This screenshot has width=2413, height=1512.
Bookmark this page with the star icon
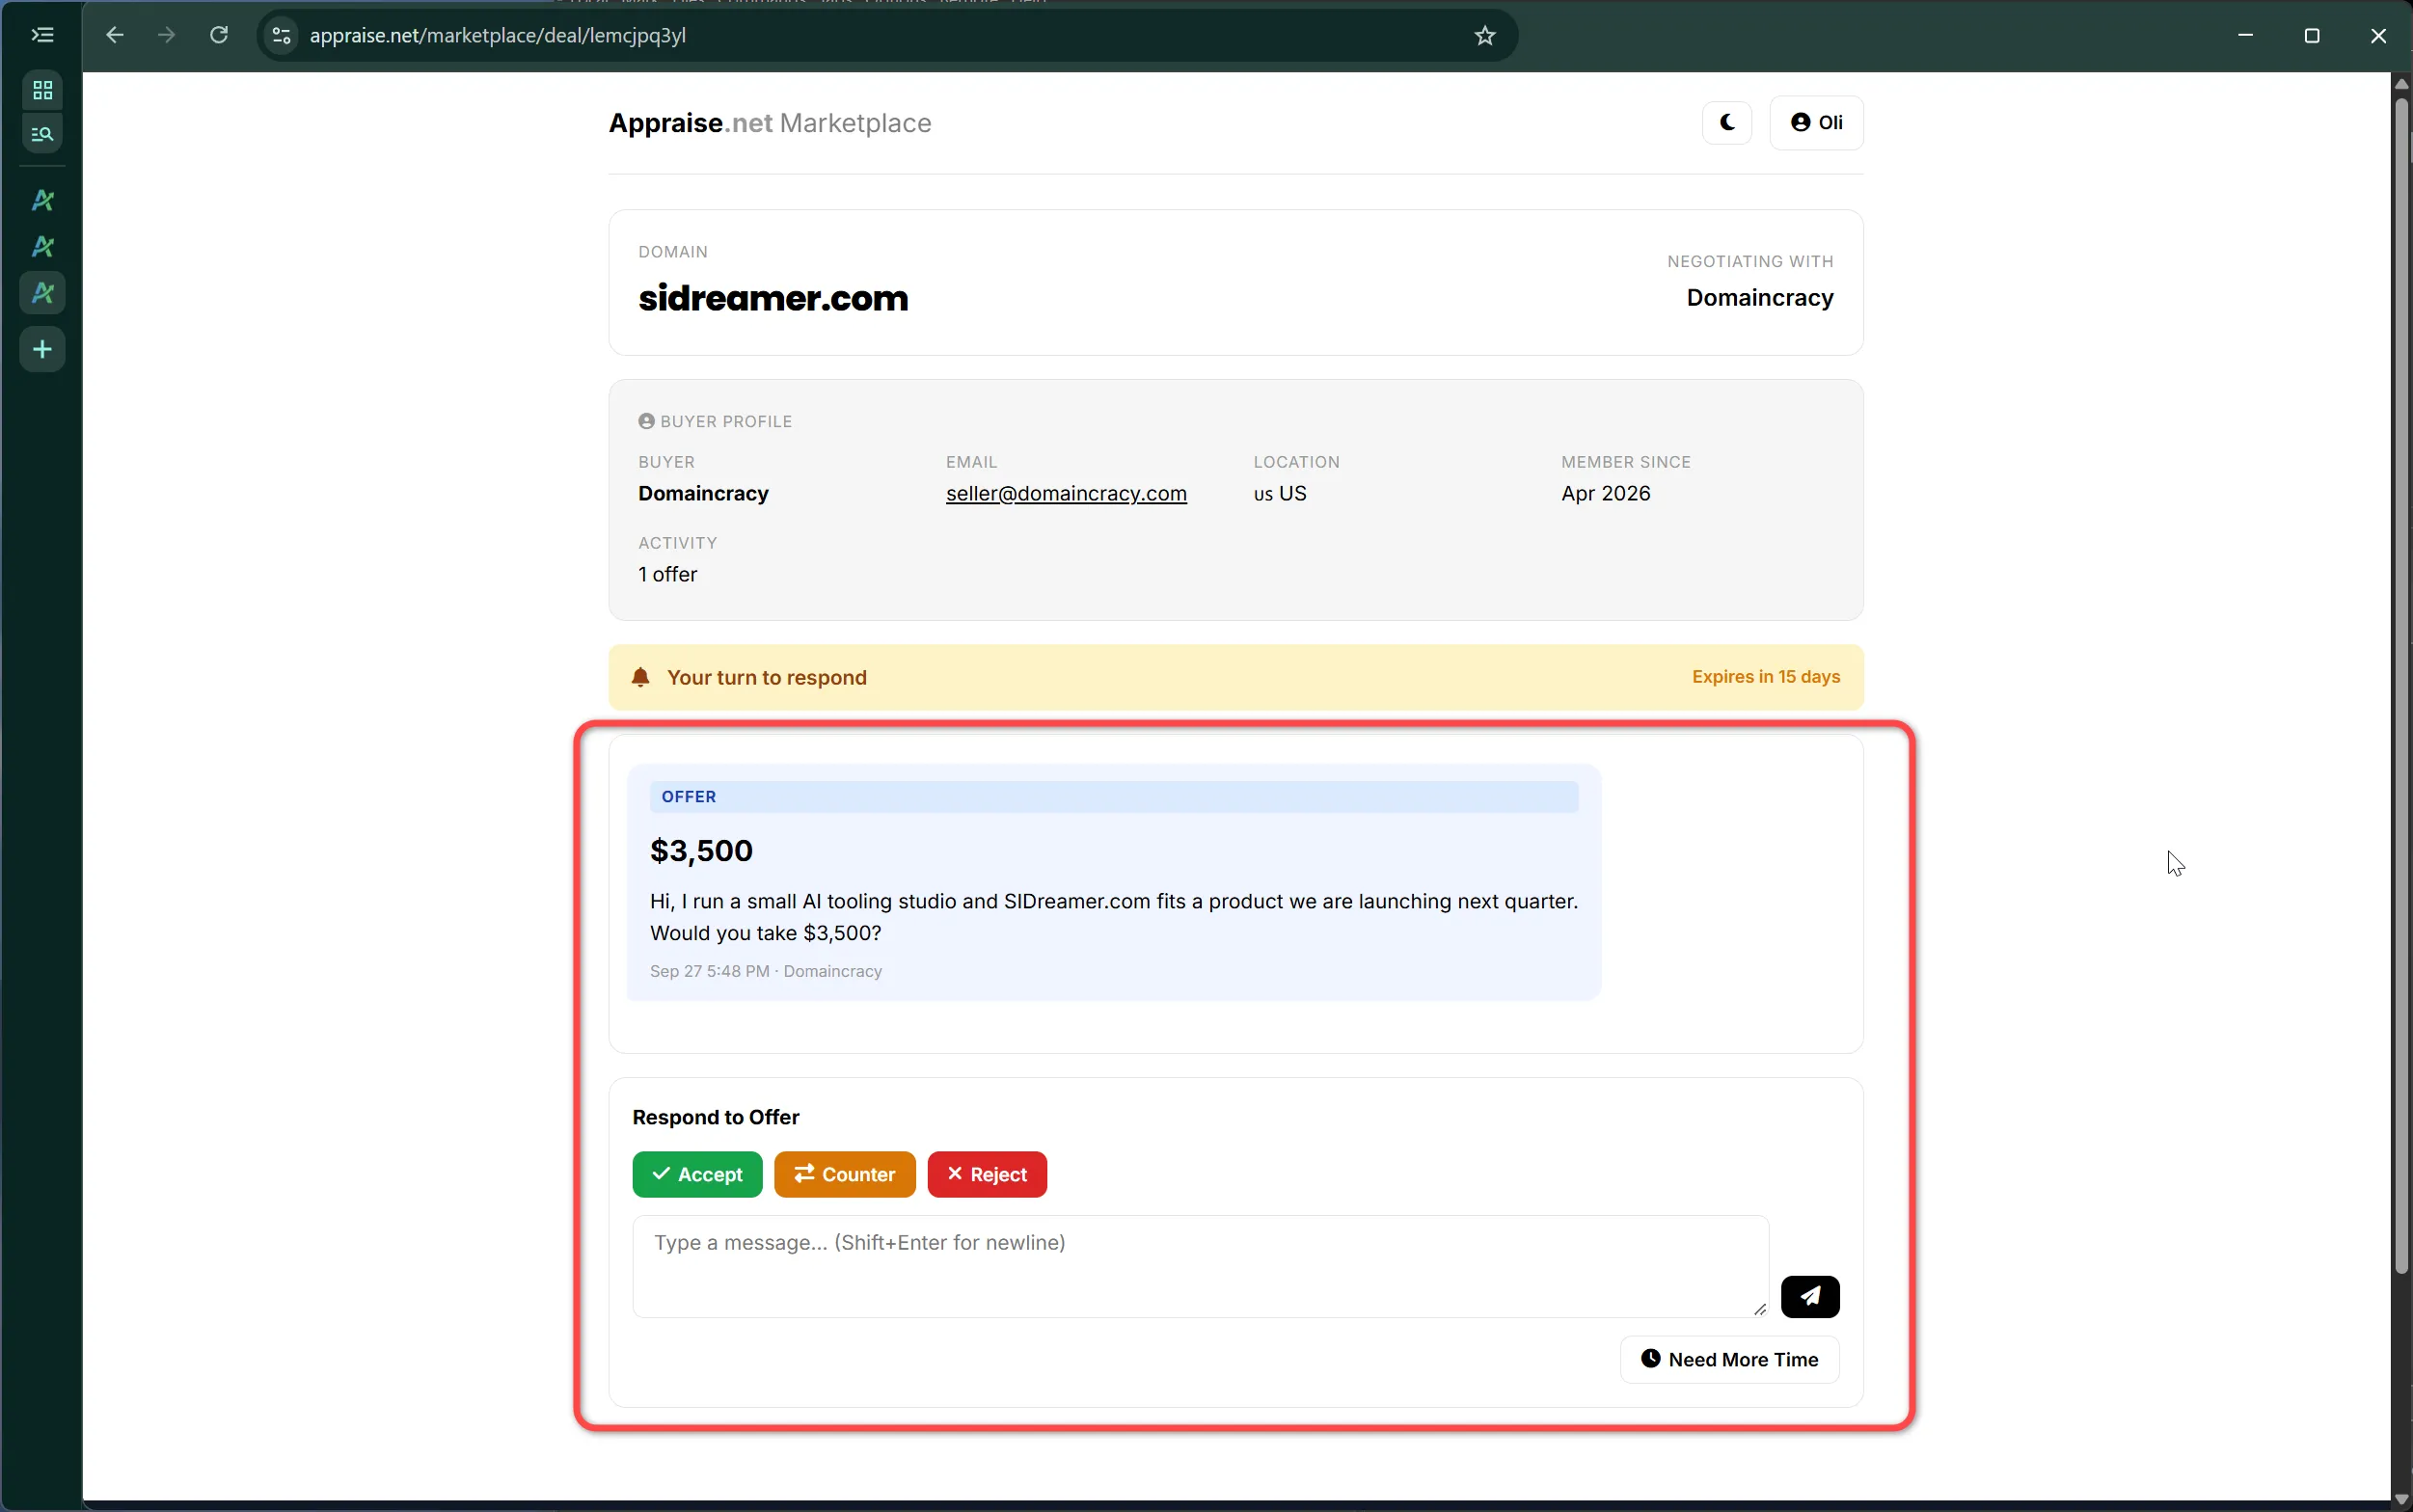click(x=1484, y=35)
